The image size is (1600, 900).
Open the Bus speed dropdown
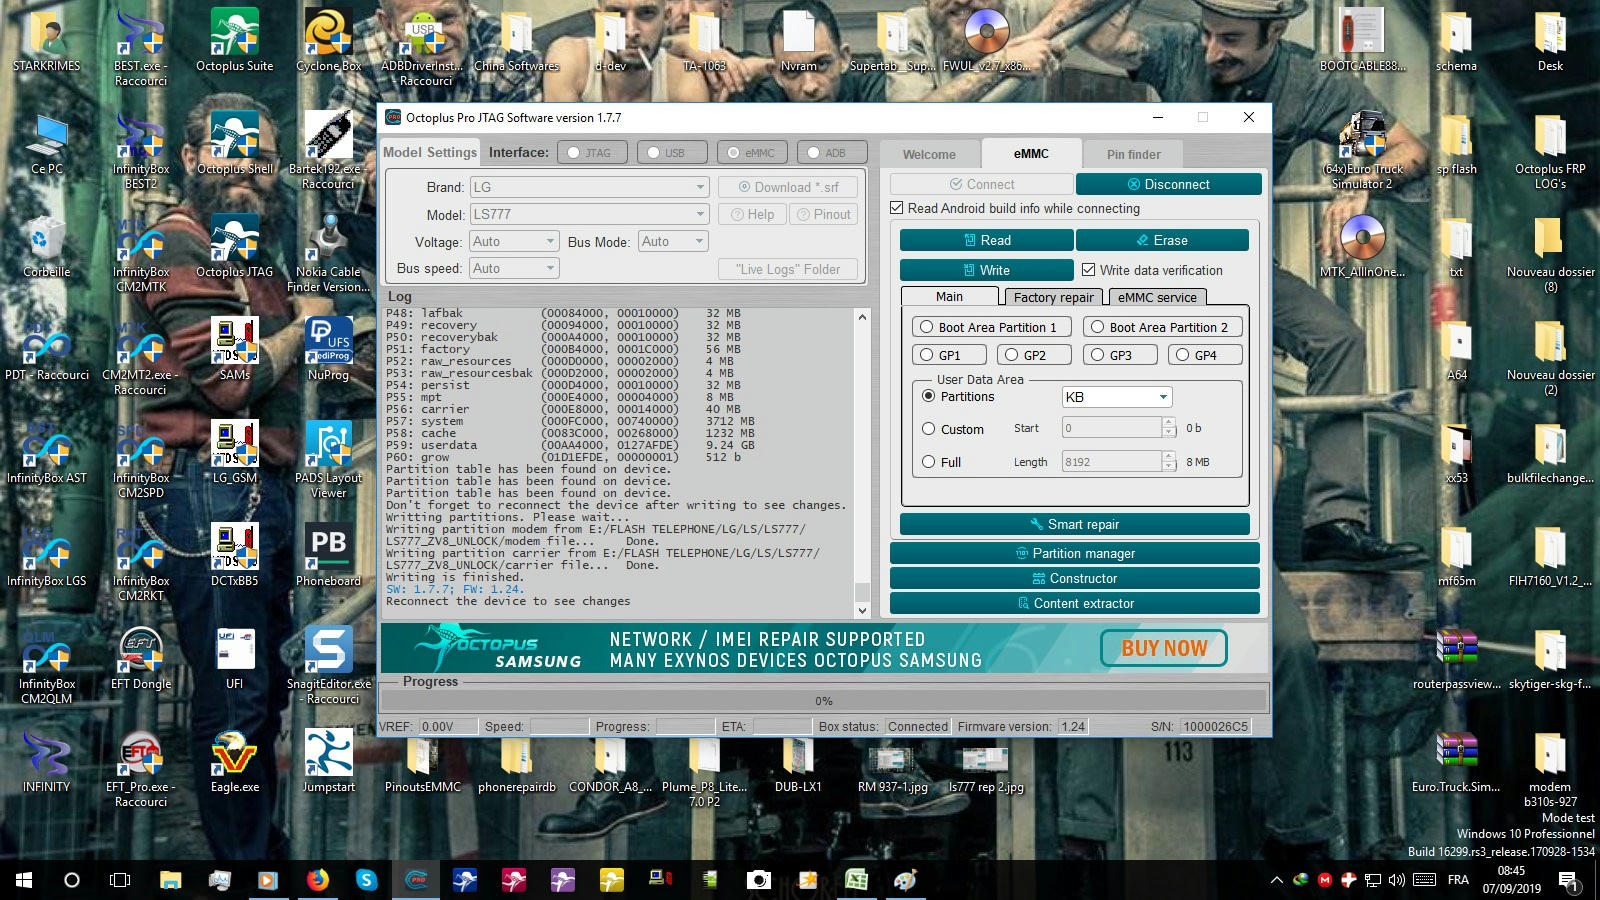(x=514, y=268)
